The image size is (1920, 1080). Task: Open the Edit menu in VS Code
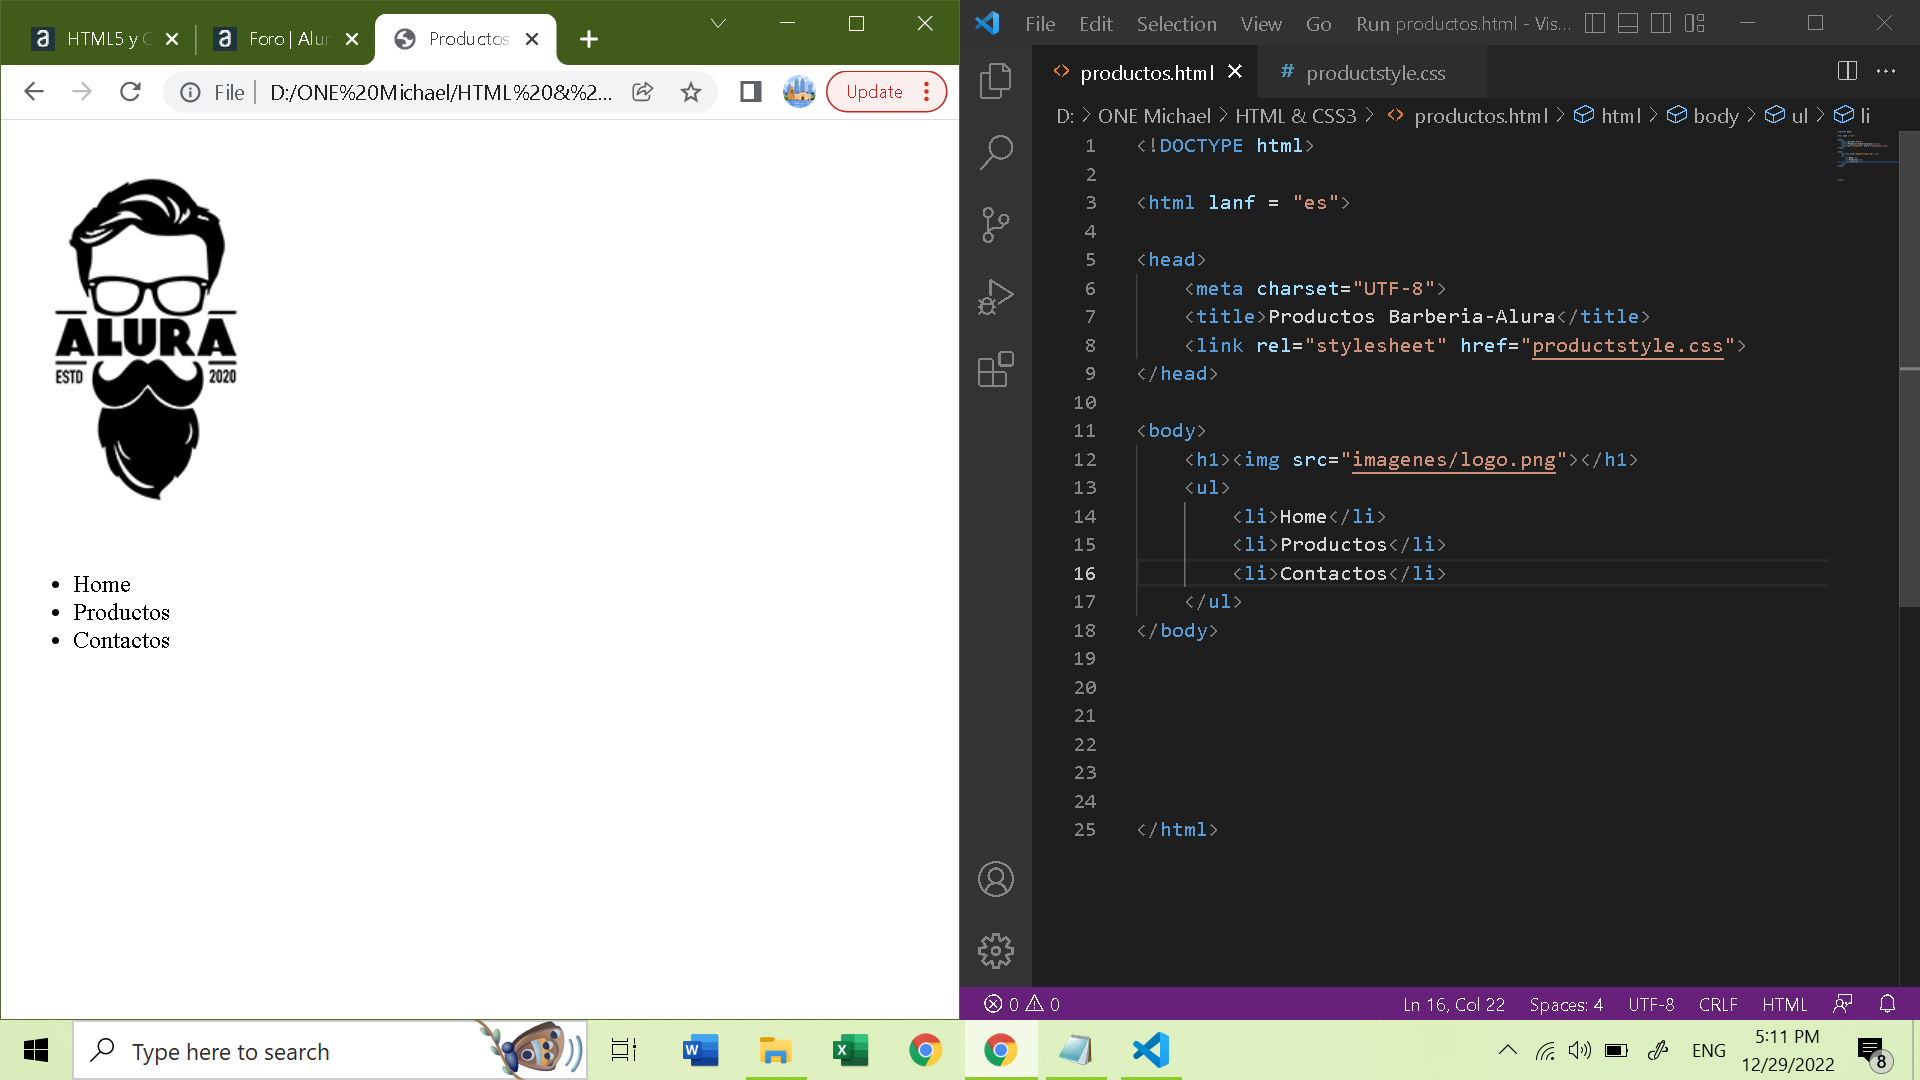[1096, 24]
